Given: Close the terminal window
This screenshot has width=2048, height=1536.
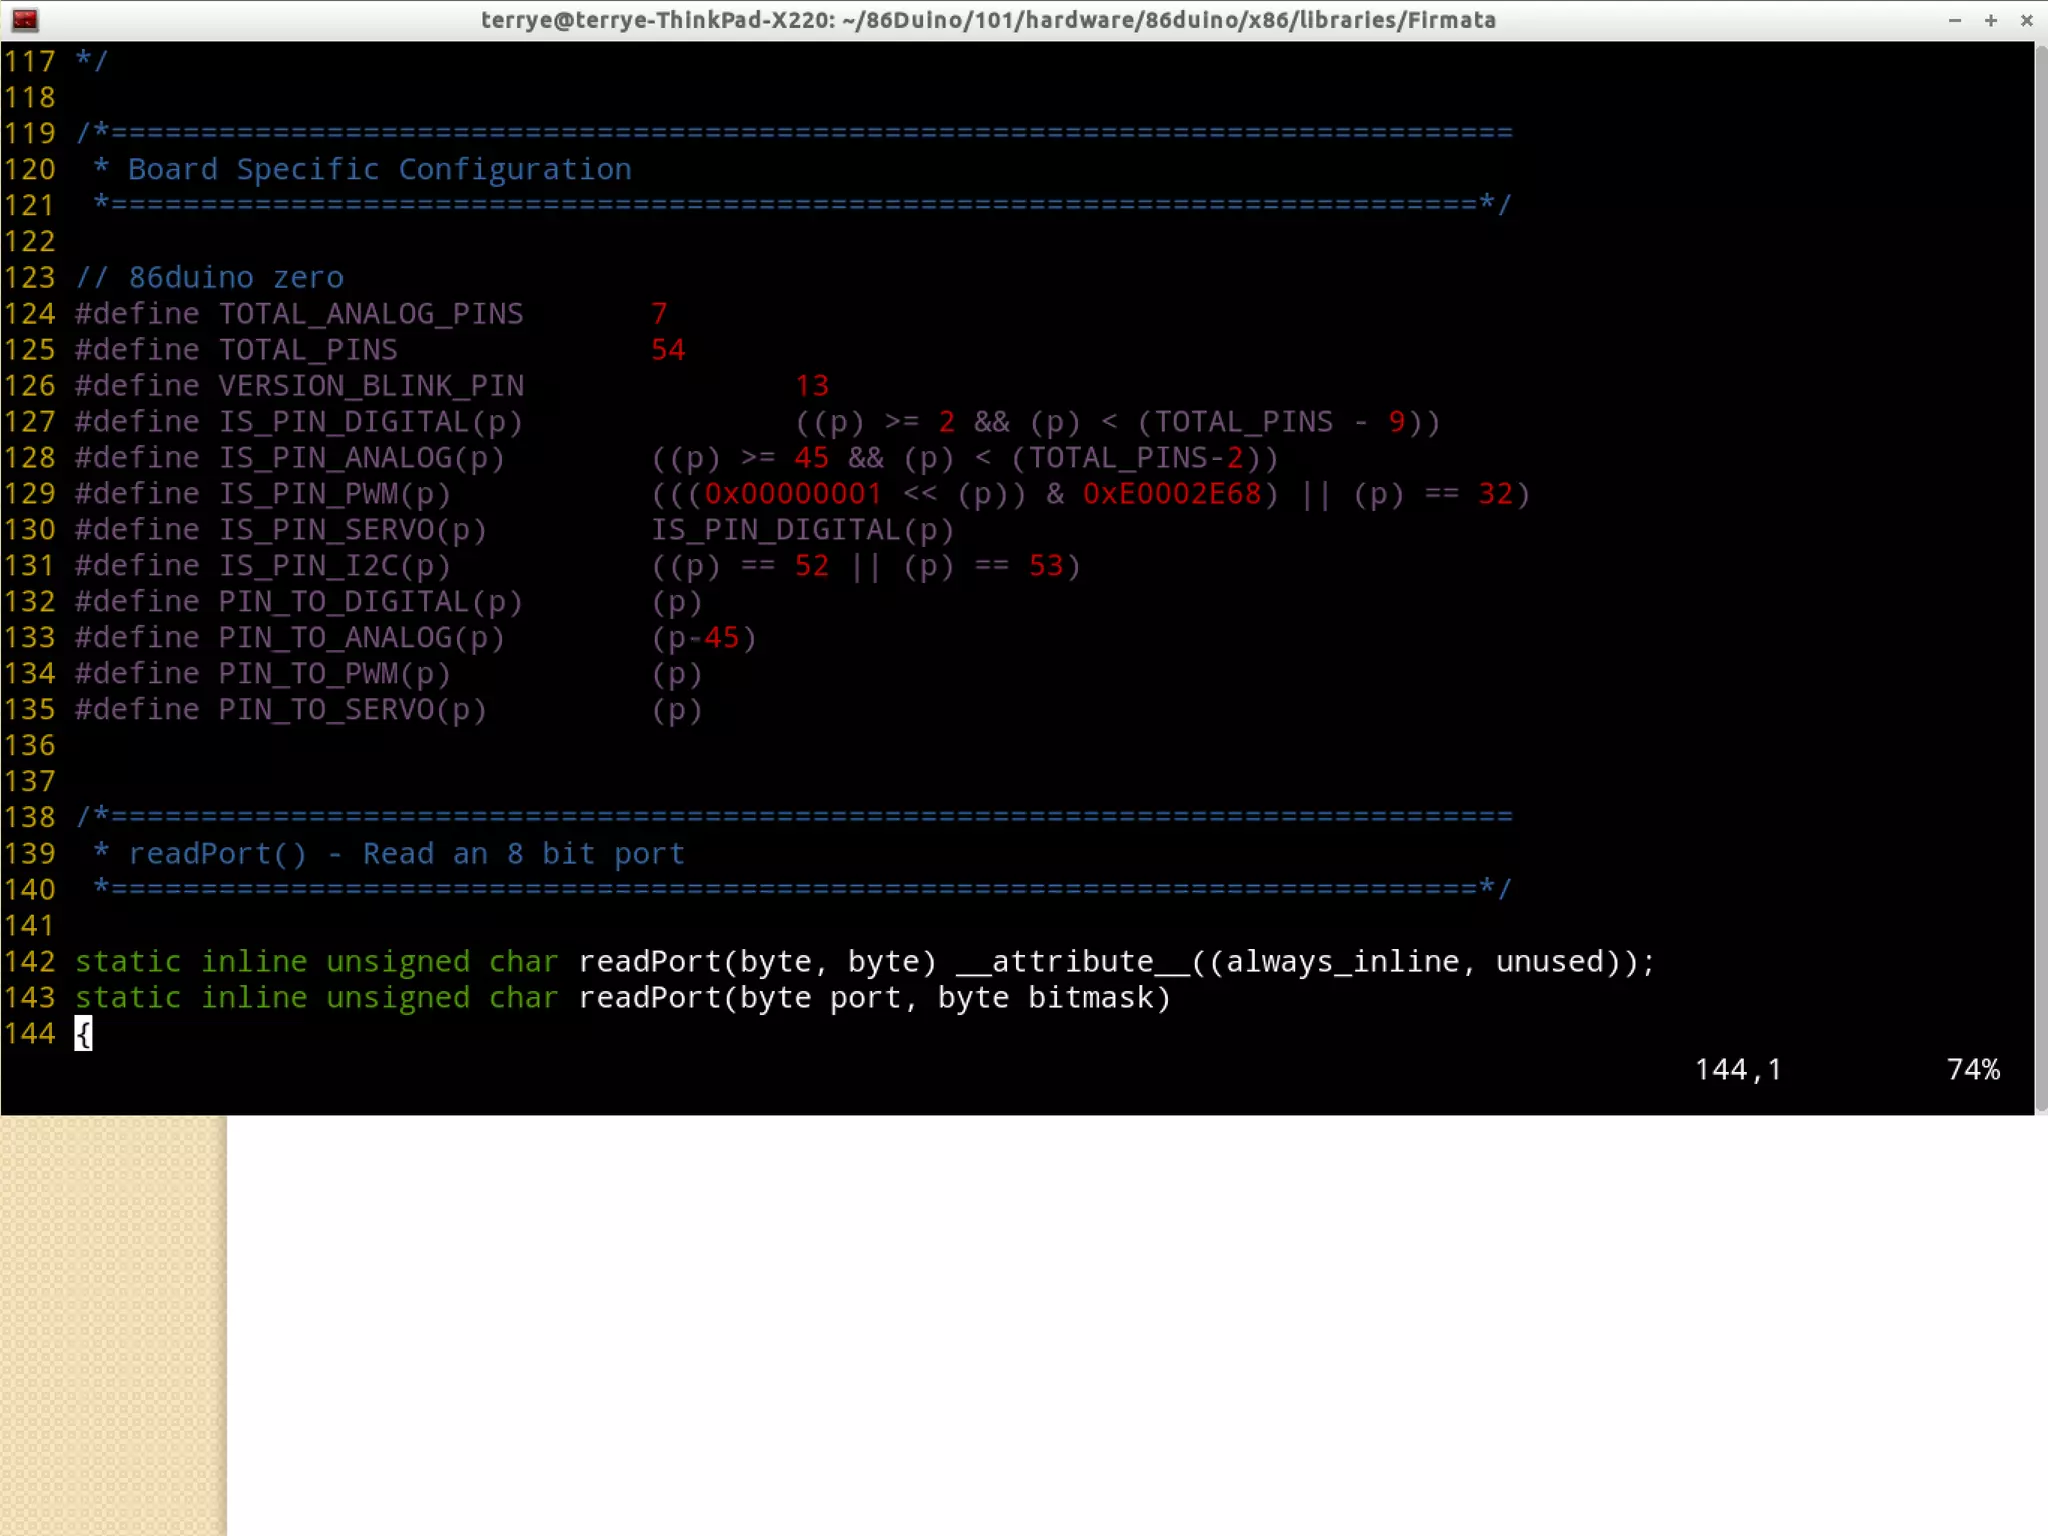Looking at the screenshot, I should pos(2026,20).
